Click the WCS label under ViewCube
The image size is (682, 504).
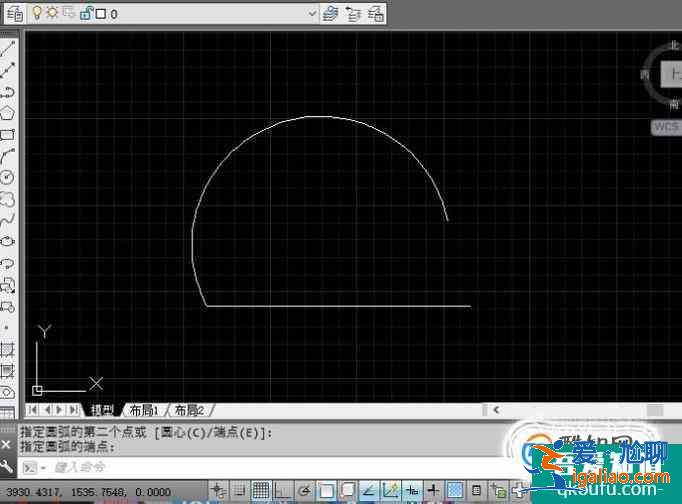[666, 127]
